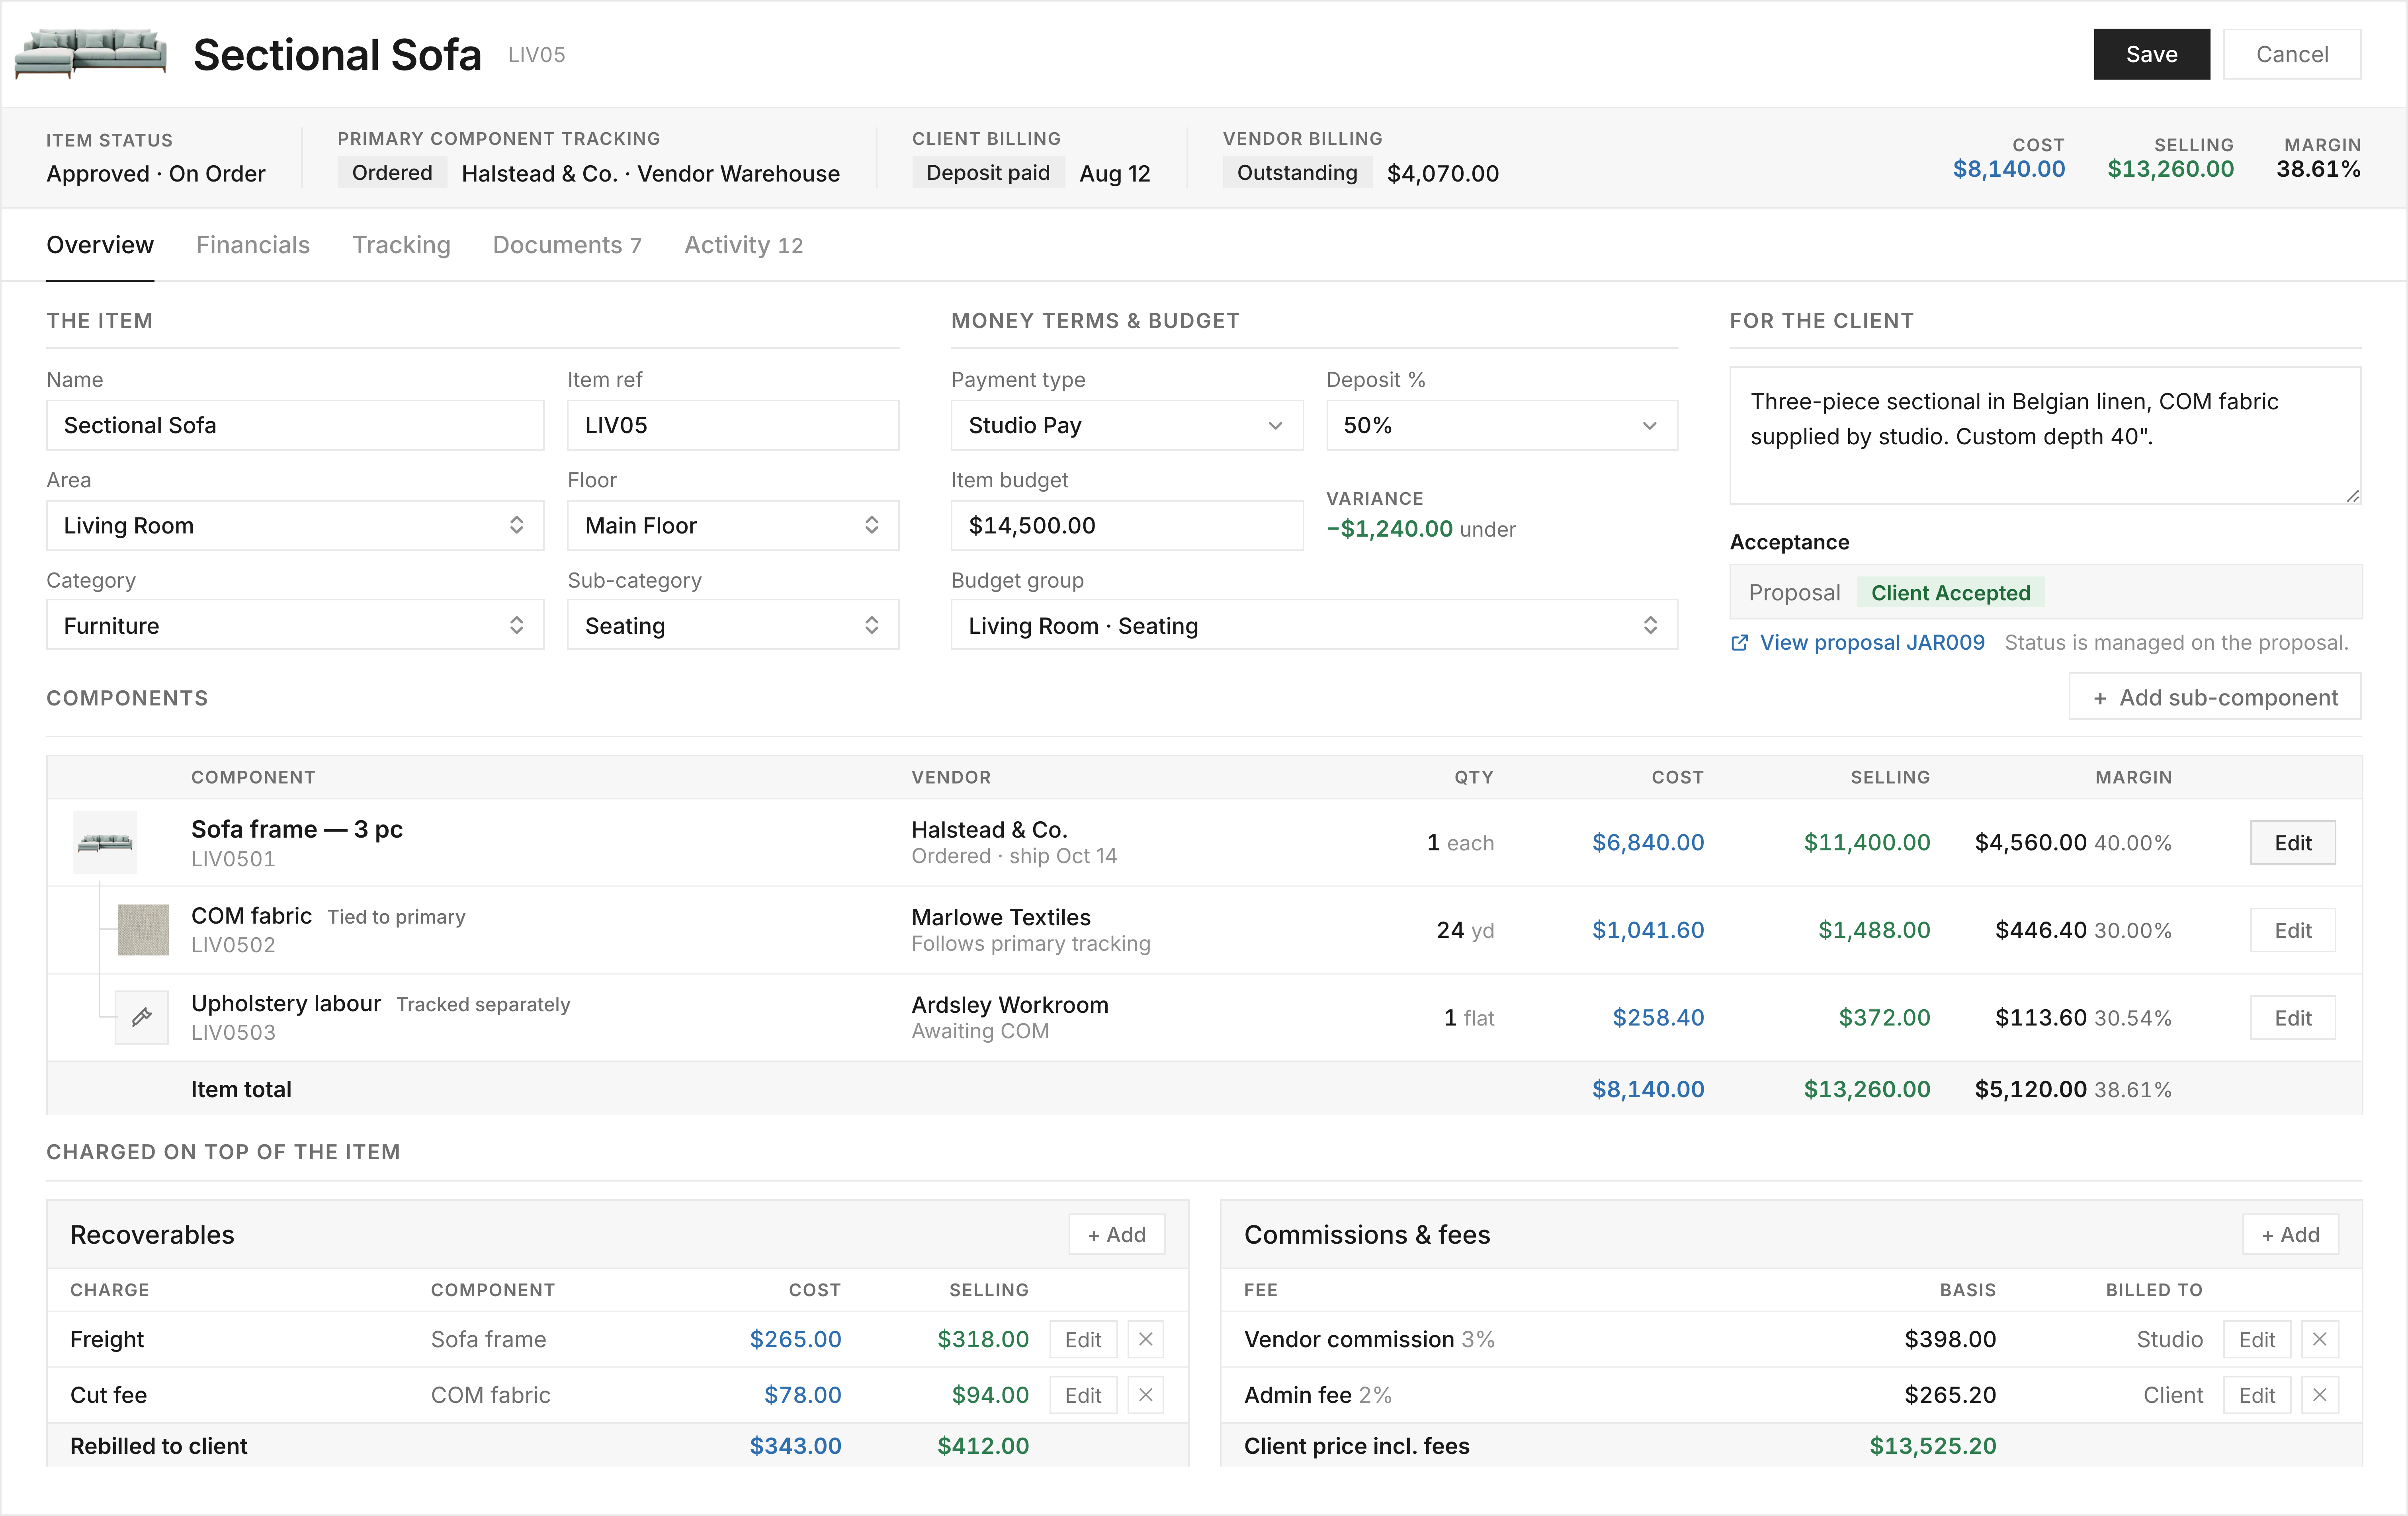Remove the Freight recoverable charge
The width and height of the screenshot is (2408, 1516).
point(1146,1339)
